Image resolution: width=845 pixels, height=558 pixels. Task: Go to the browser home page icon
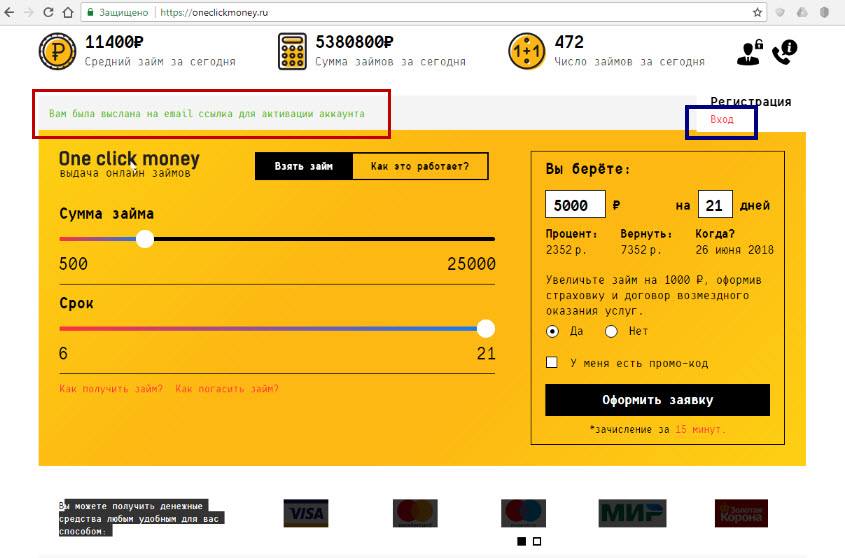[68, 12]
